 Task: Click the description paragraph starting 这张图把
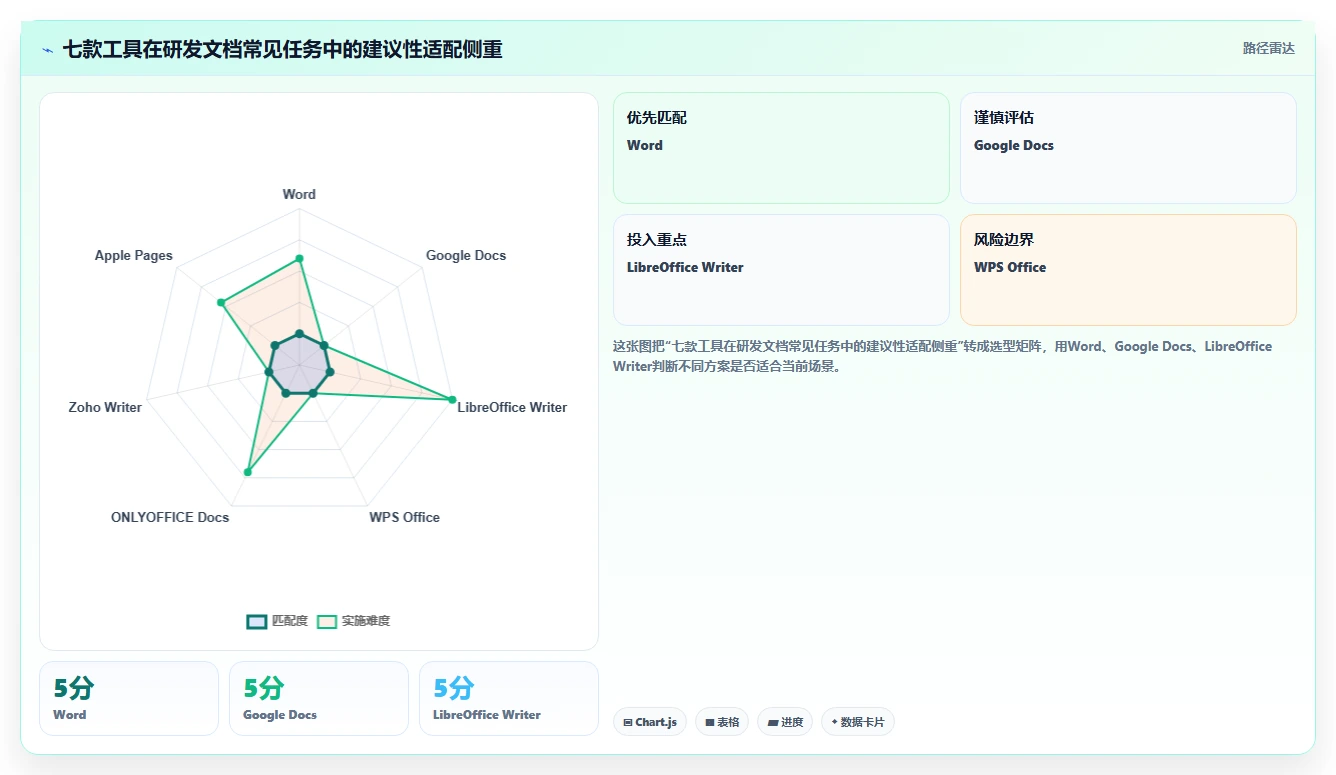click(942, 356)
